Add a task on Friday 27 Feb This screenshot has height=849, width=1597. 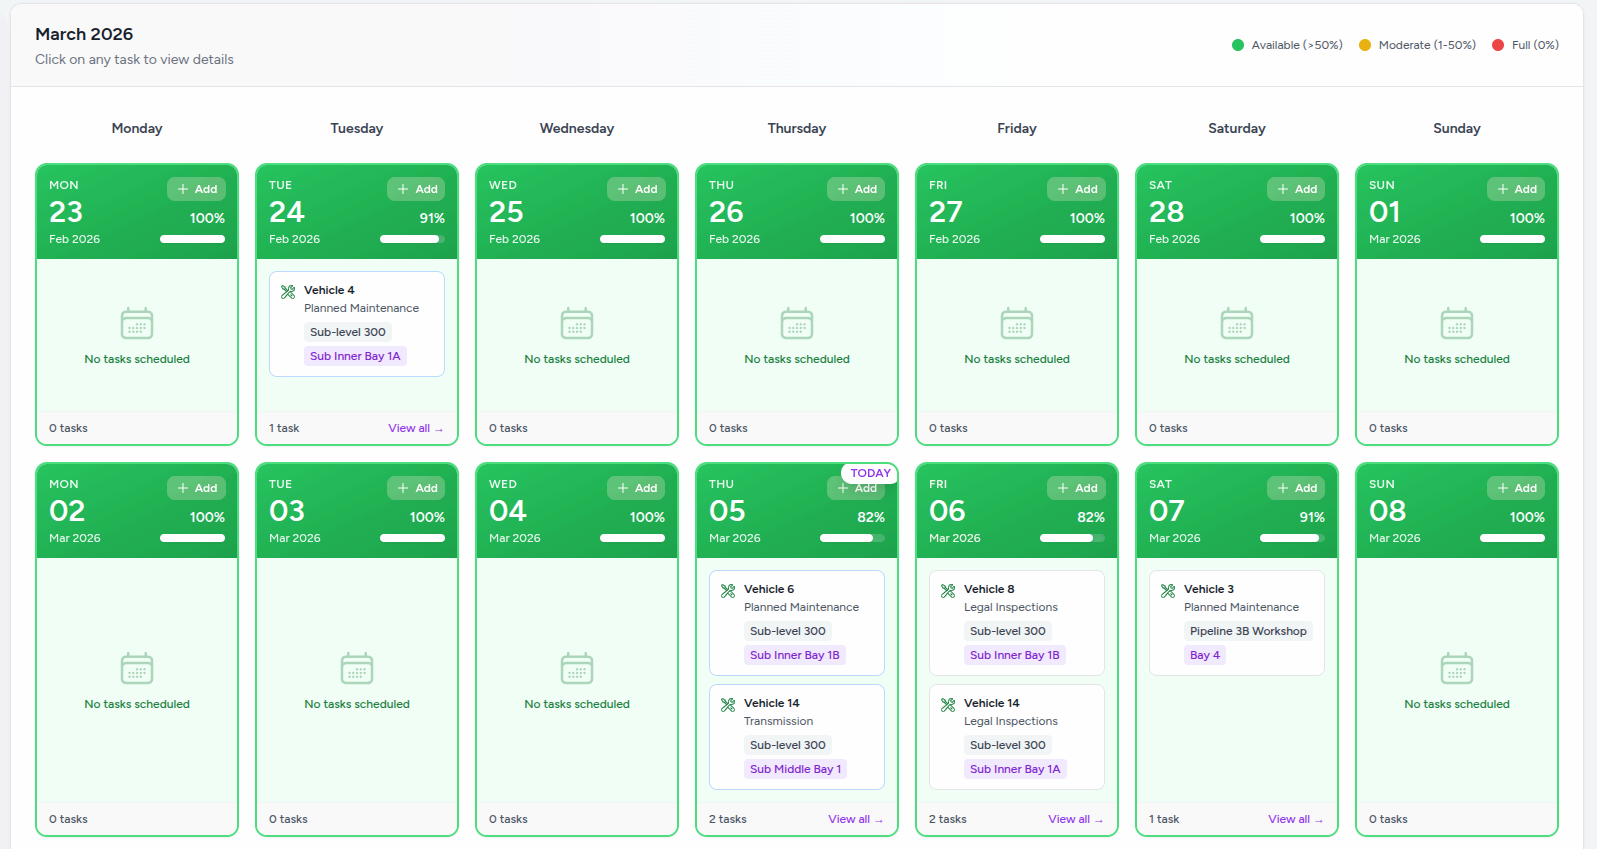pos(1077,189)
